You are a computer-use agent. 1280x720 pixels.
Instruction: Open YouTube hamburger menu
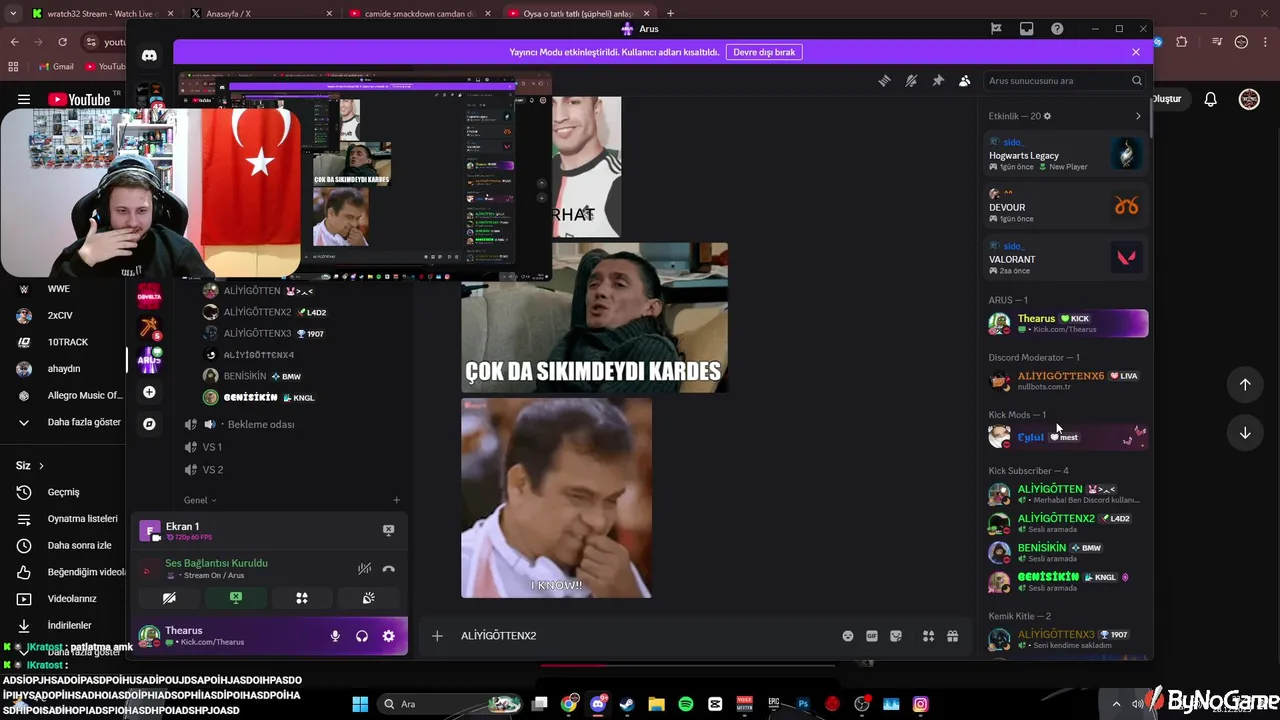click(24, 99)
